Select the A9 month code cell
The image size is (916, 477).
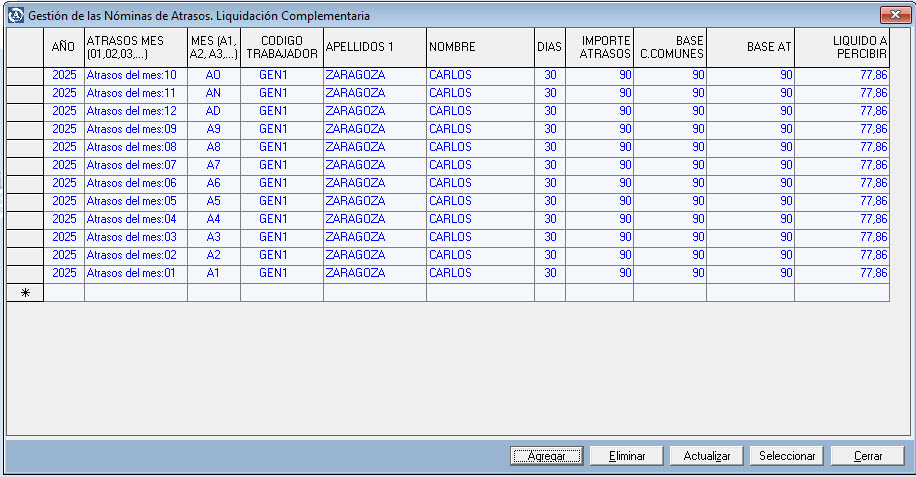213,130
